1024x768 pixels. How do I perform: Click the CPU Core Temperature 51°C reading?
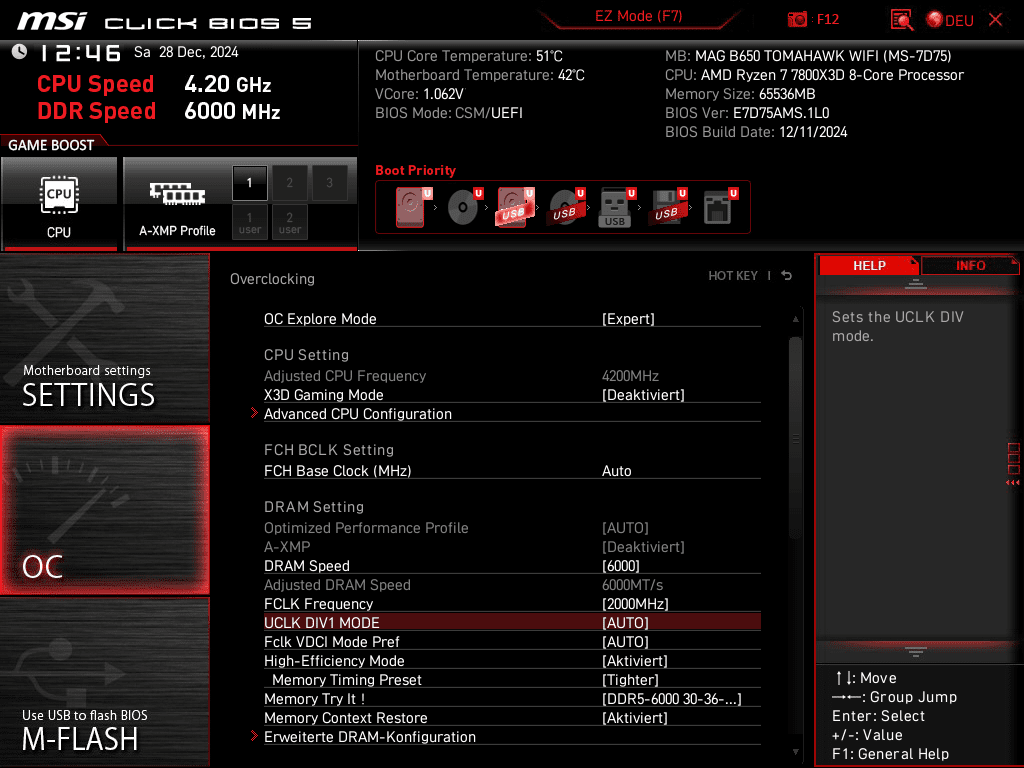coord(469,56)
